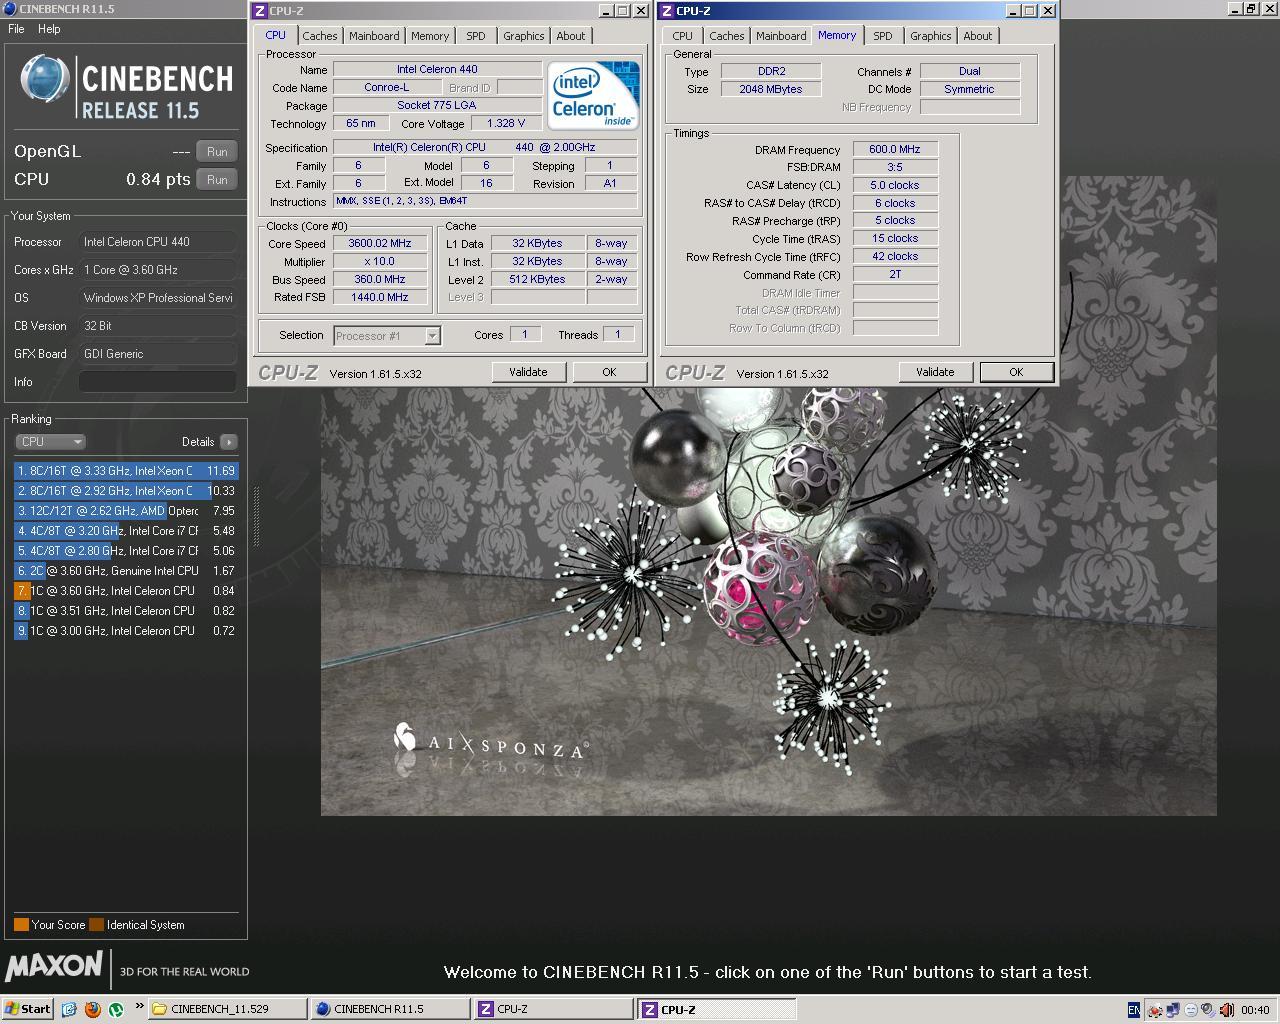The image size is (1280, 1024).
Task: Select ranking row 8C/16T @ 2.92 GHz Xeon
Action: (126, 491)
